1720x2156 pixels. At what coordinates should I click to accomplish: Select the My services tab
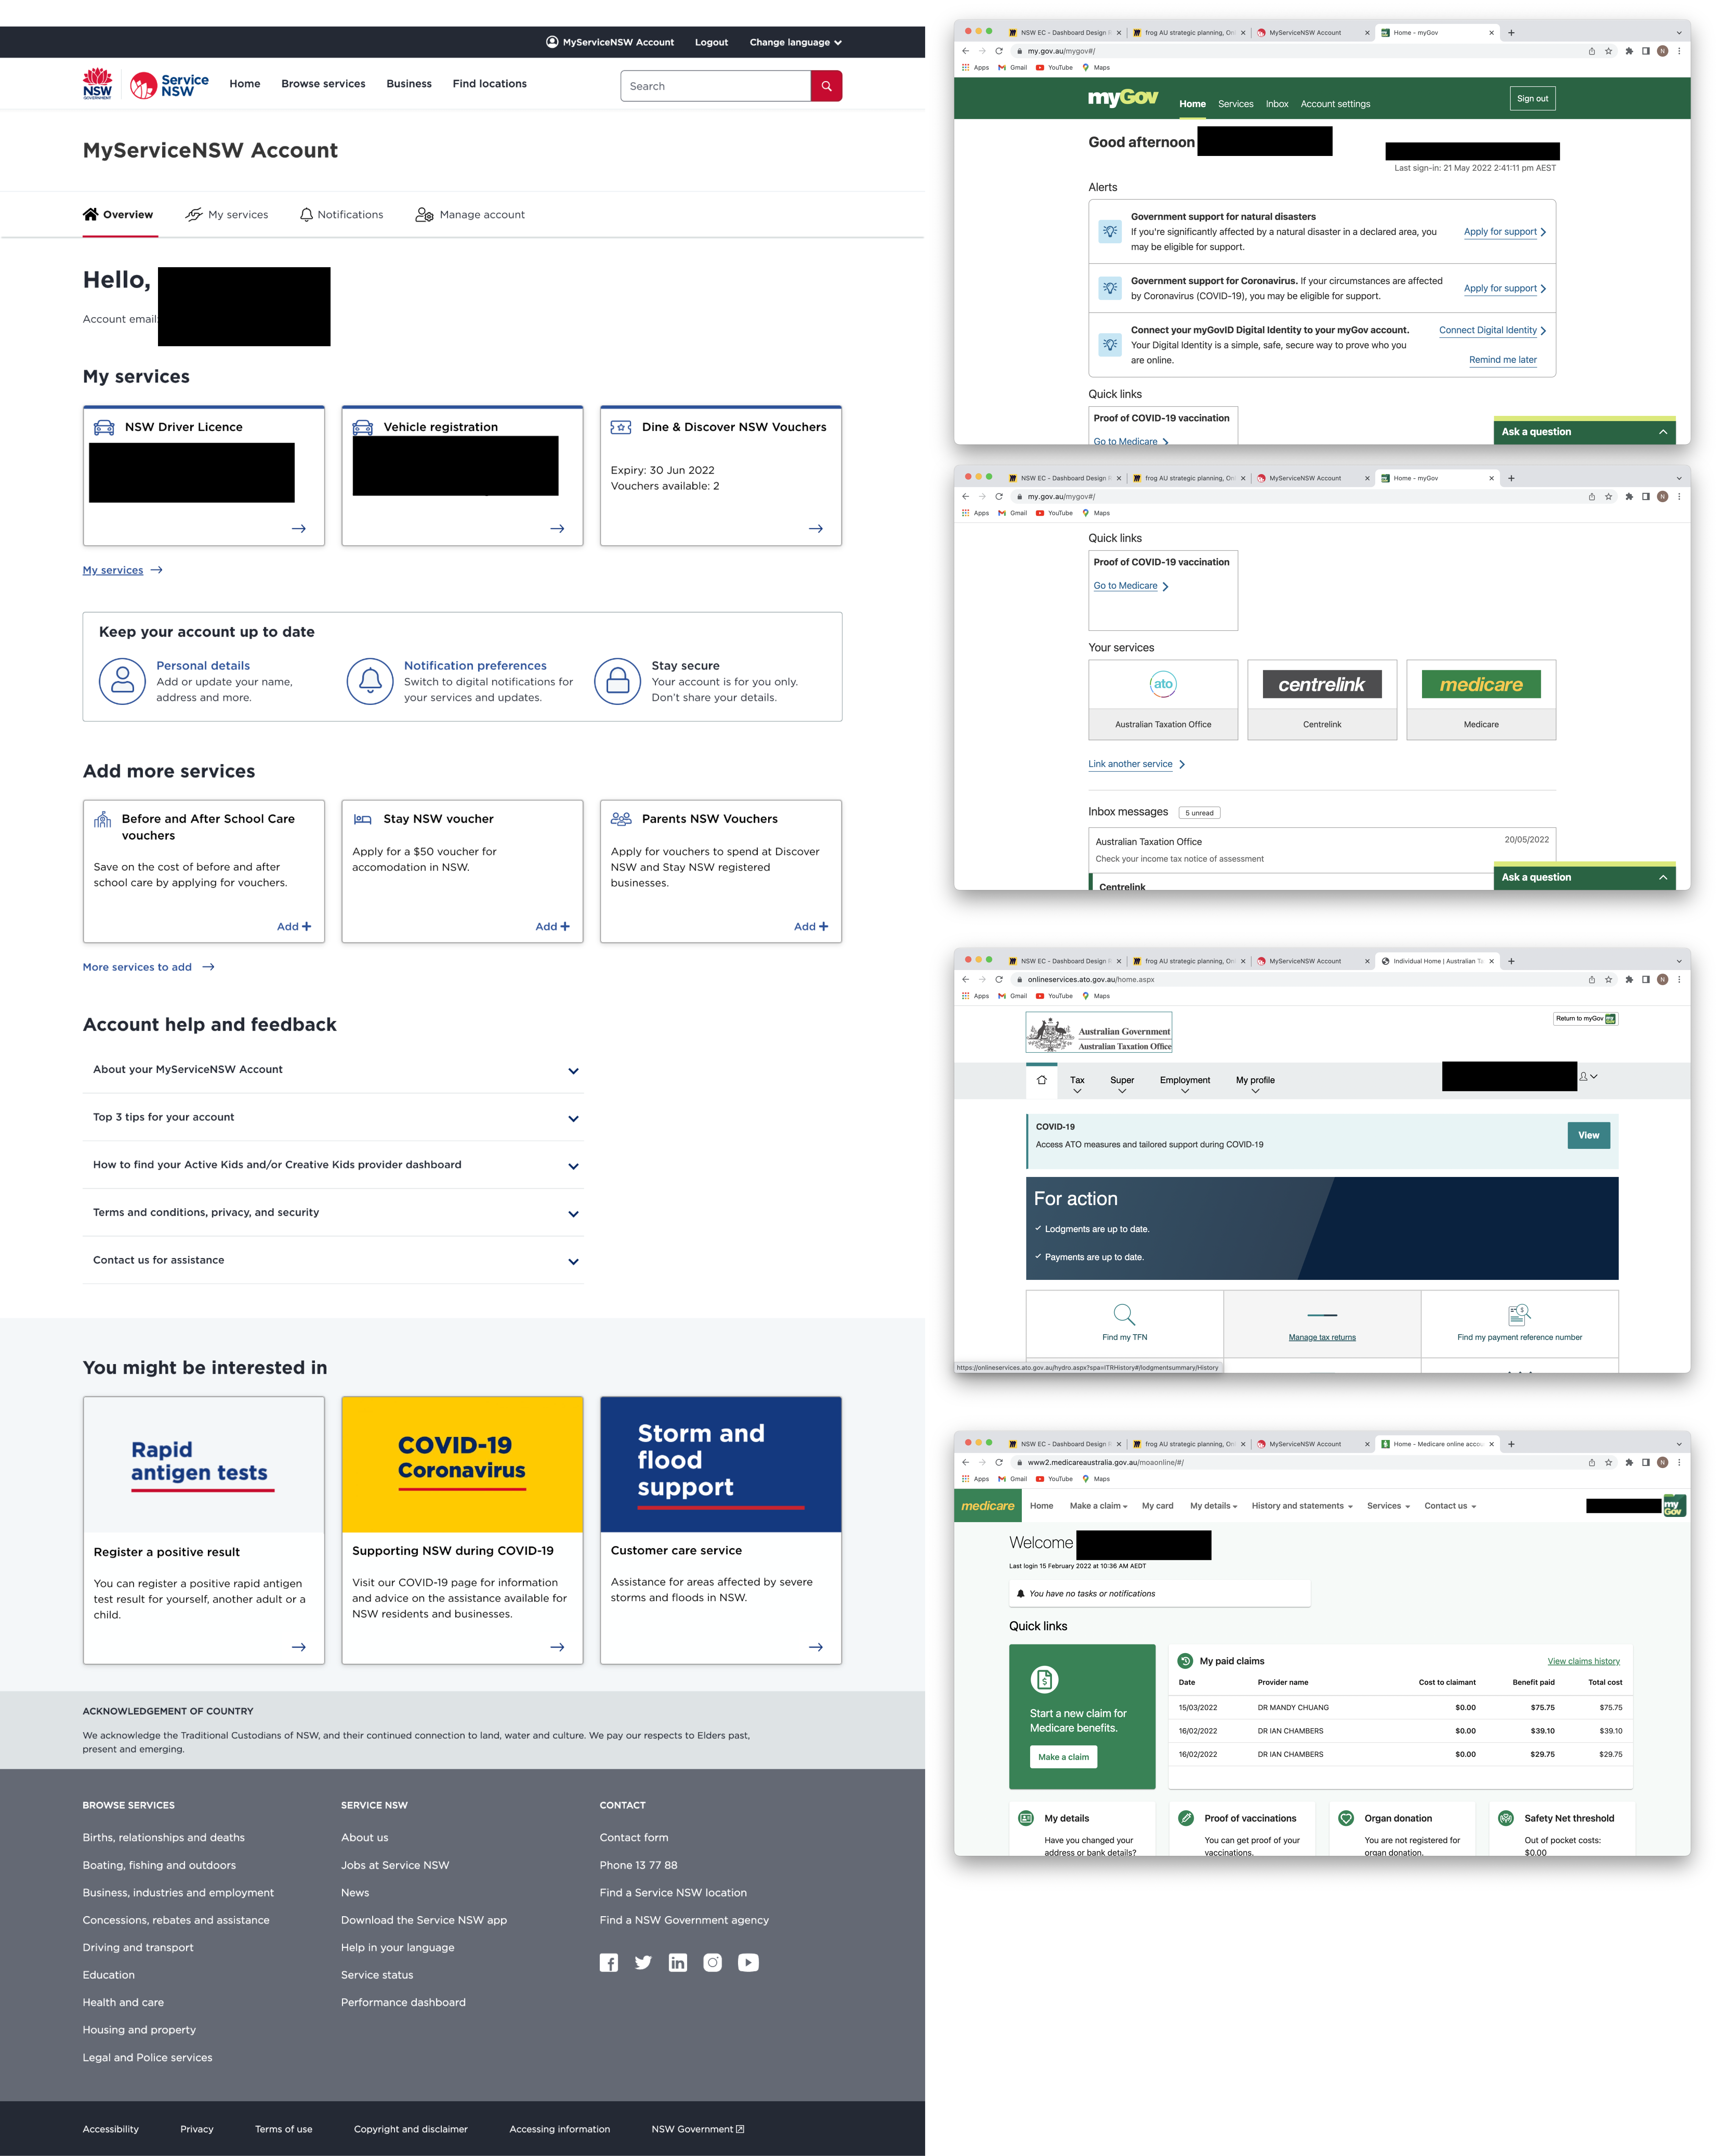point(235,214)
